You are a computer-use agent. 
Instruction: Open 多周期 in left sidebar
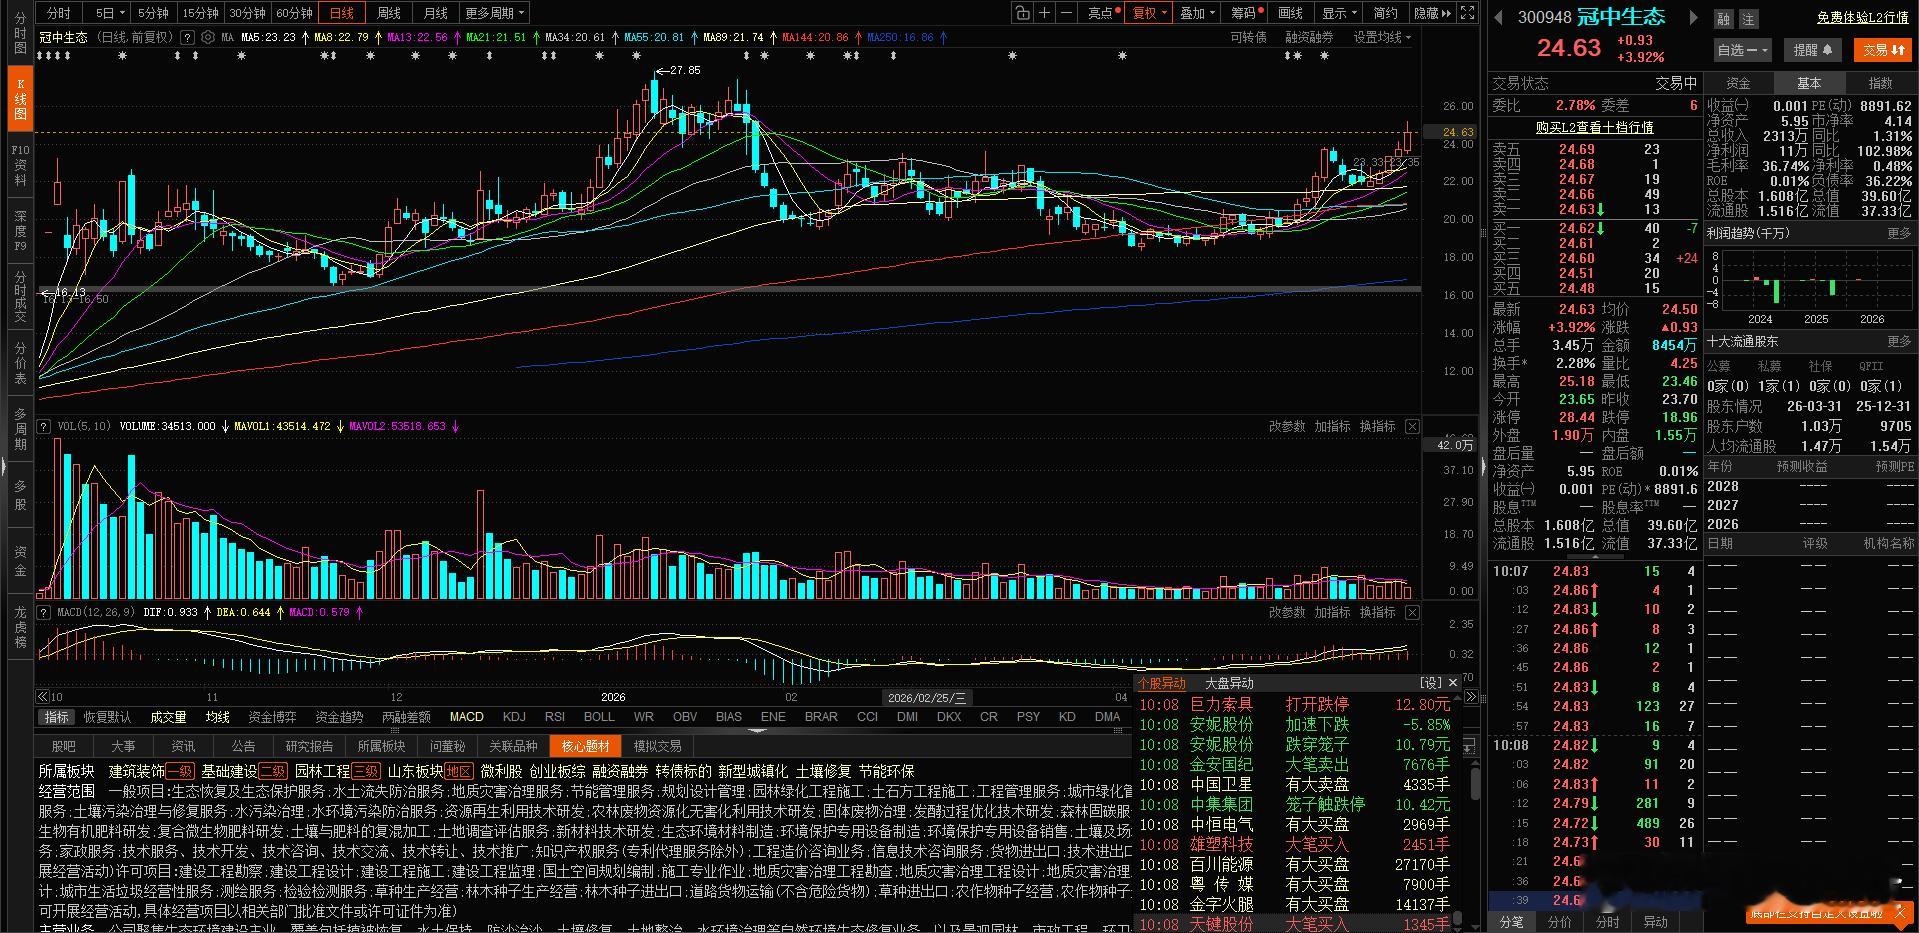(x=20, y=429)
